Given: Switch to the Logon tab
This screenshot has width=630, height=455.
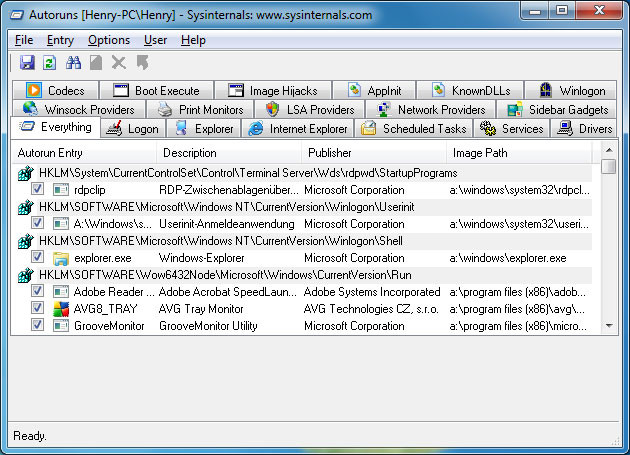Looking at the screenshot, I should [133, 129].
